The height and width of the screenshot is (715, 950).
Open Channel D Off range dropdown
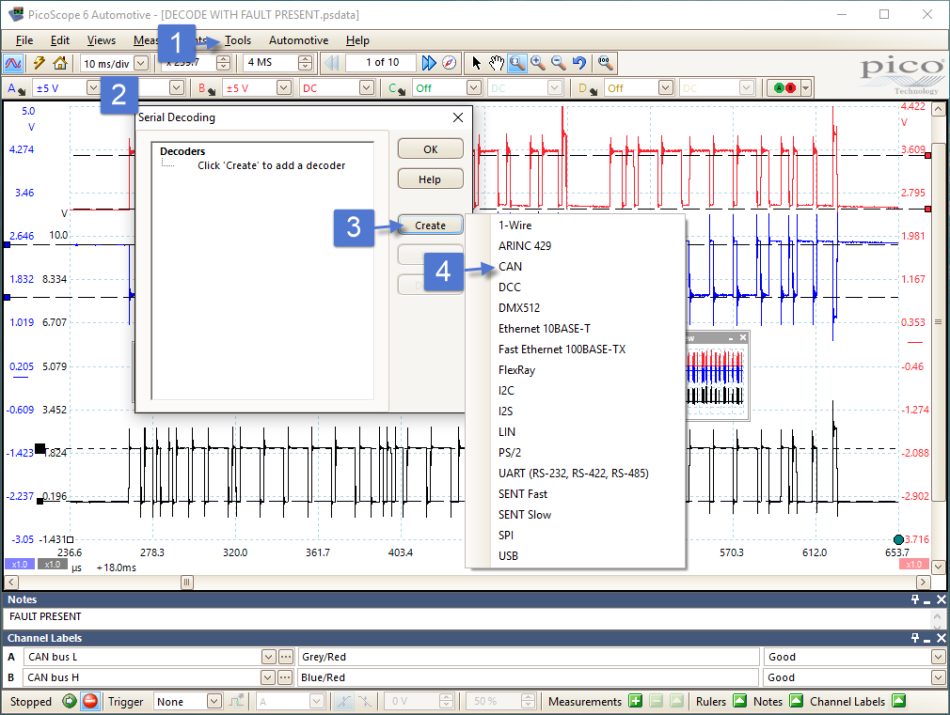(665, 88)
